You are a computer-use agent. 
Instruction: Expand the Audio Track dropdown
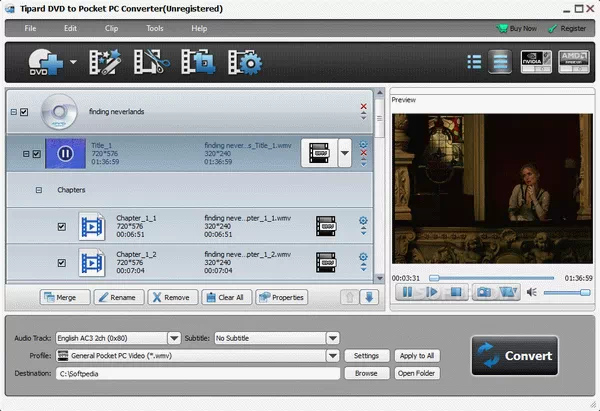(x=174, y=338)
